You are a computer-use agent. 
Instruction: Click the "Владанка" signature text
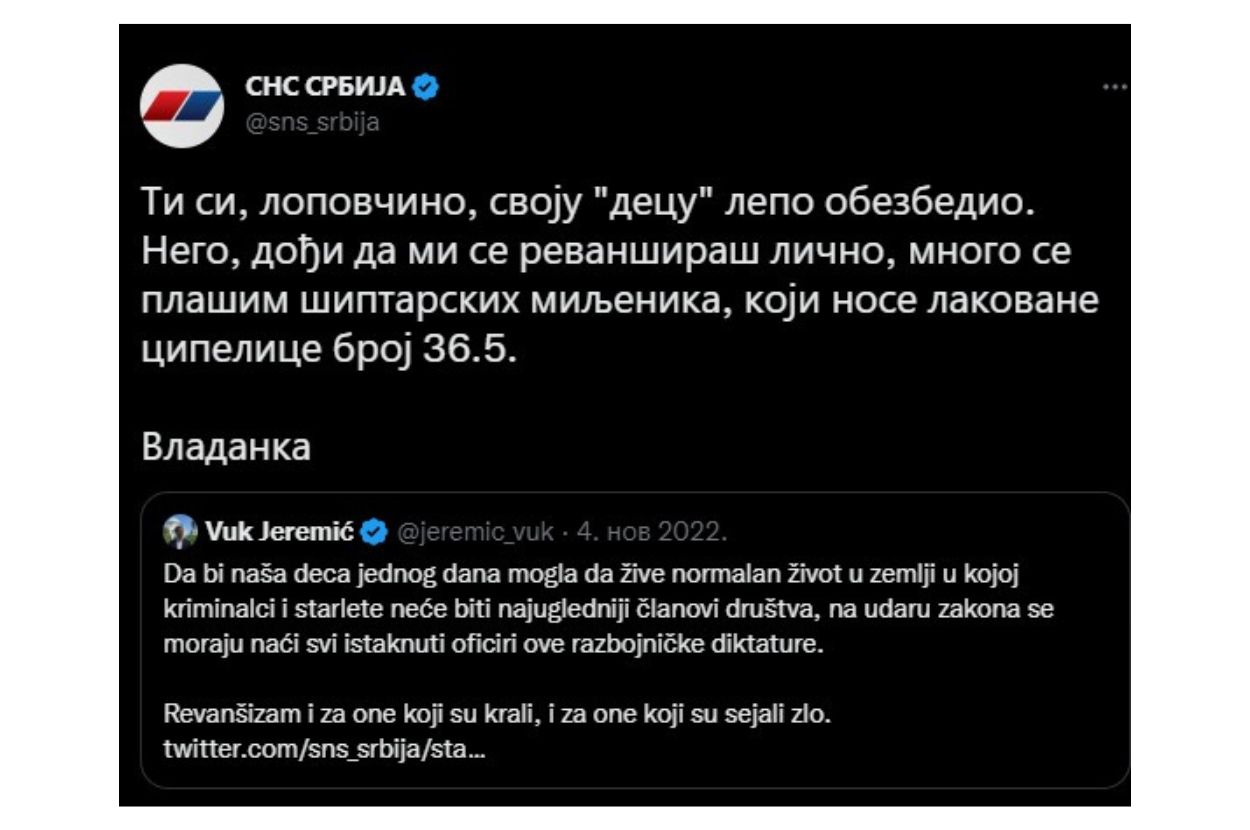click(227, 446)
